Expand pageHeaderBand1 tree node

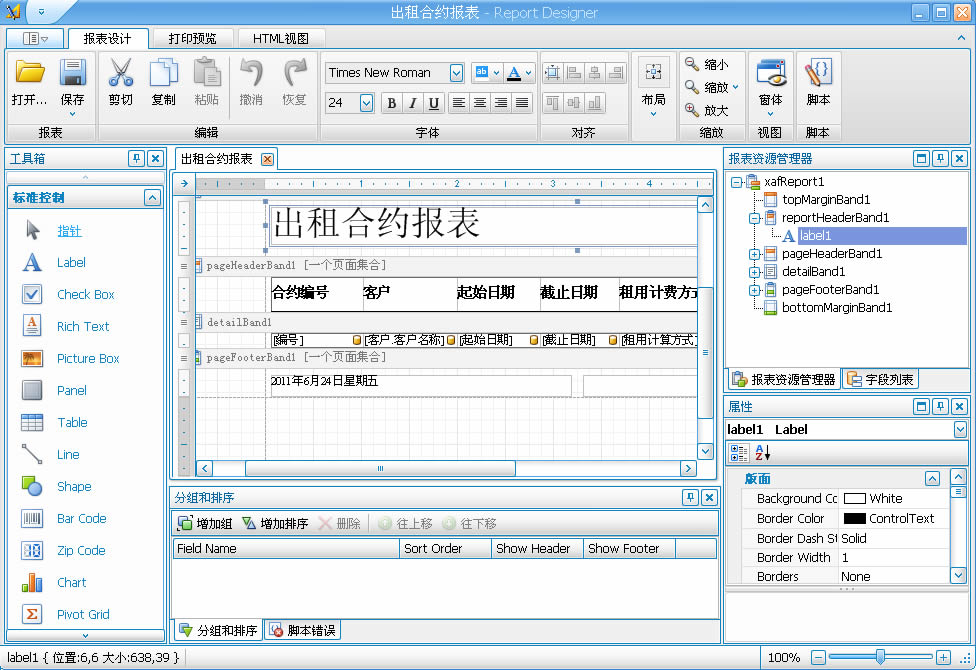[x=754, y=254]
